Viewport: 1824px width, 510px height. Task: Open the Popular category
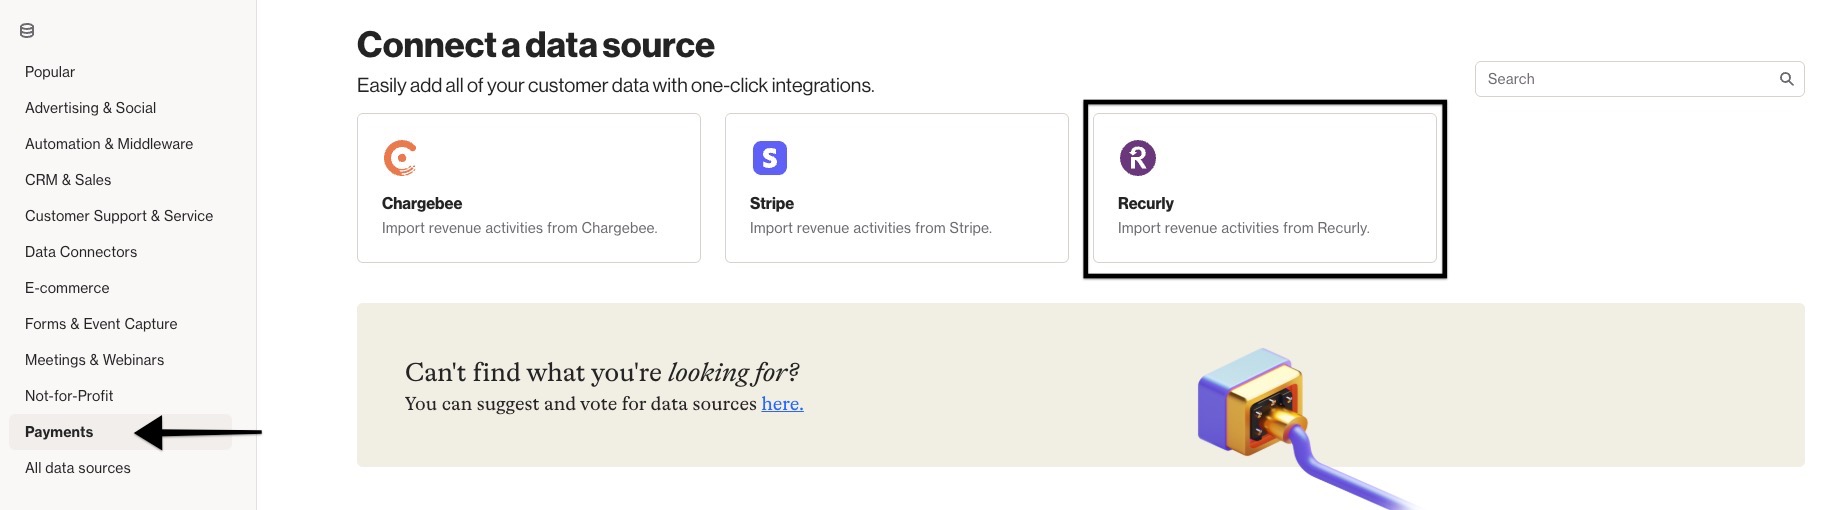[x=50, y=72]
